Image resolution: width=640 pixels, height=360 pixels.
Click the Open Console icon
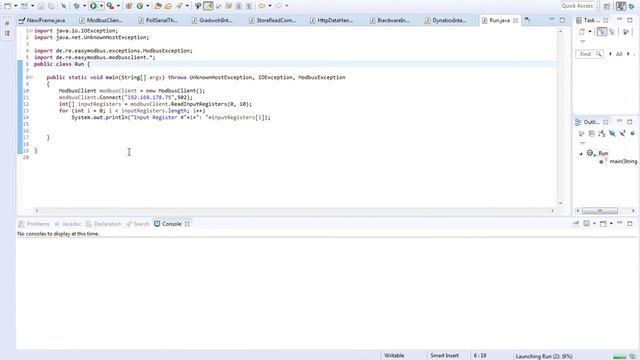point(603,224)
